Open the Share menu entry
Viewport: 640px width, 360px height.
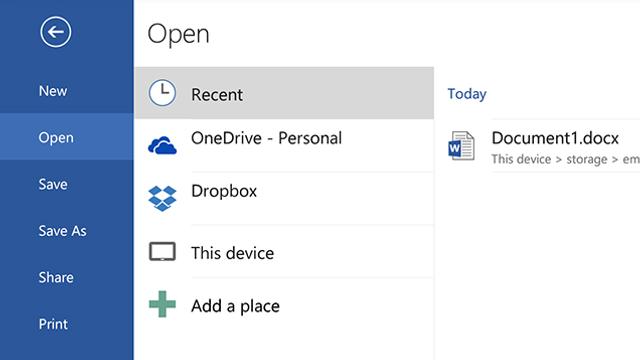point(56,277)
